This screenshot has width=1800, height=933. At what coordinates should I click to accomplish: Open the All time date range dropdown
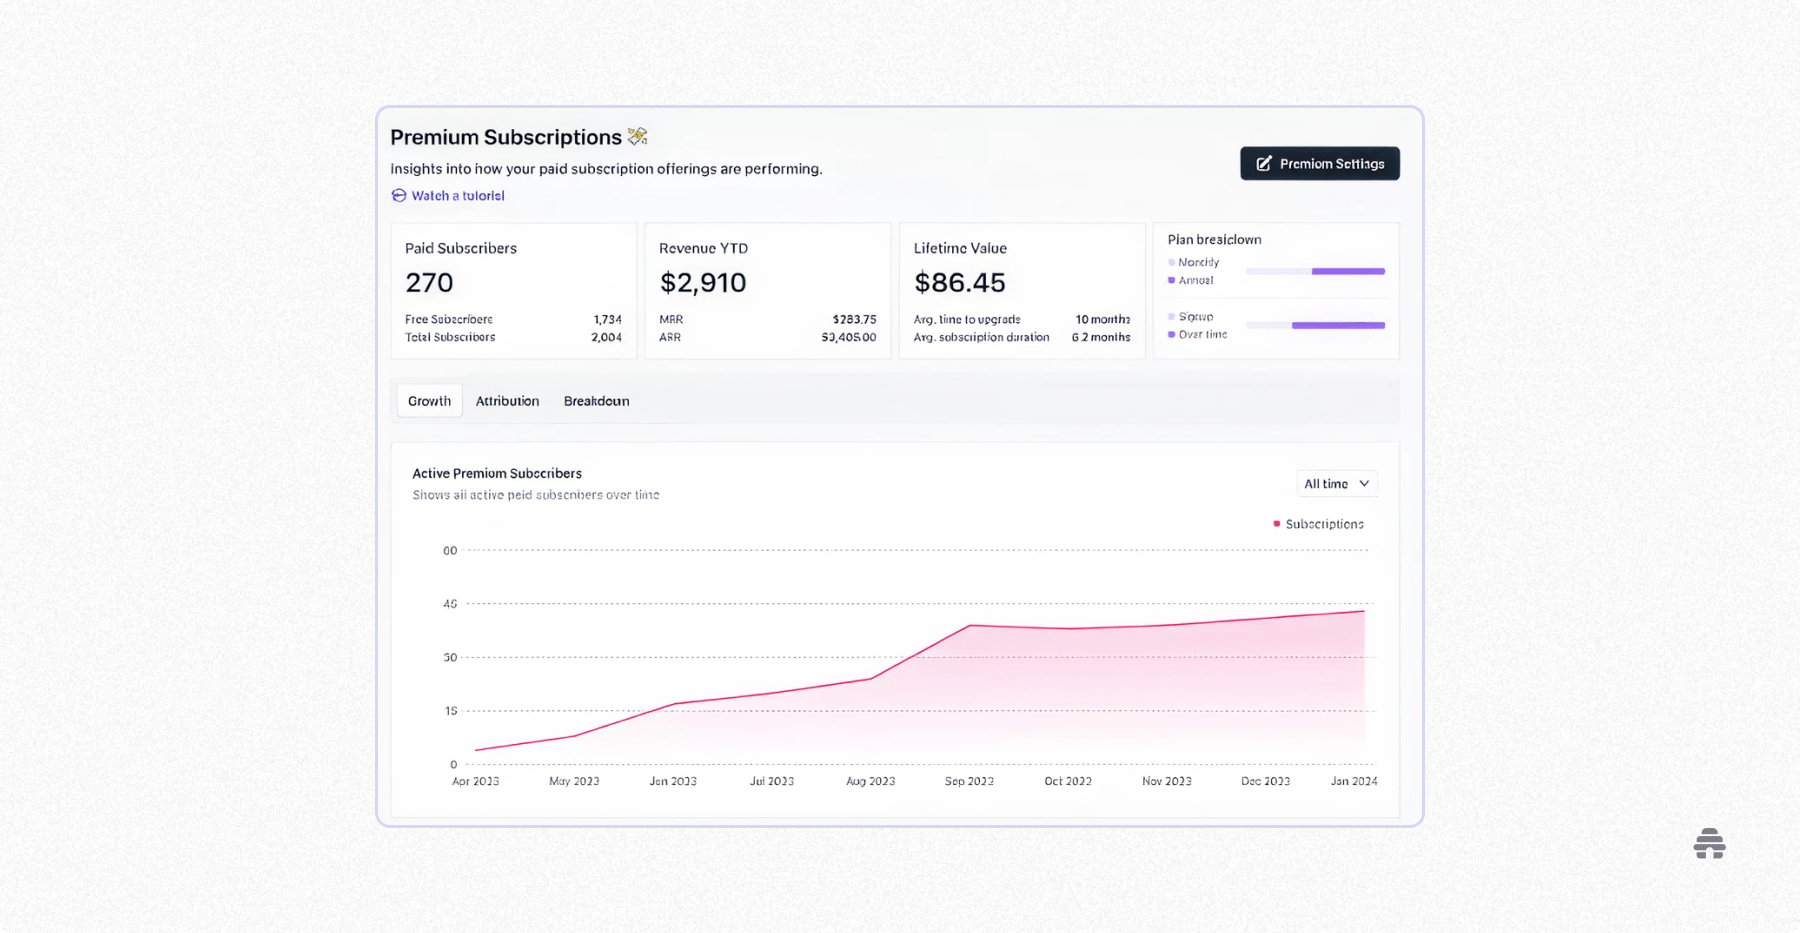coord(1337,483)
